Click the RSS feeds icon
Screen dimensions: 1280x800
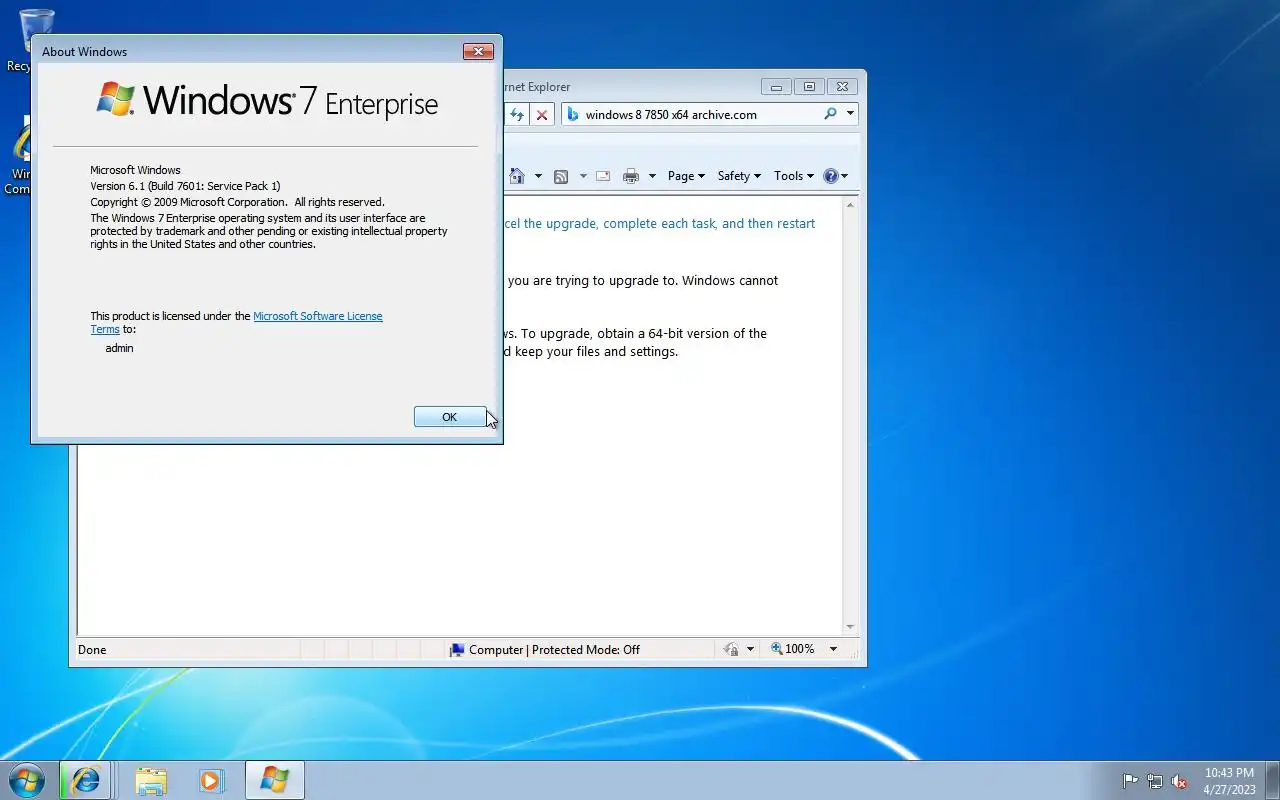[x=561, y=176]
